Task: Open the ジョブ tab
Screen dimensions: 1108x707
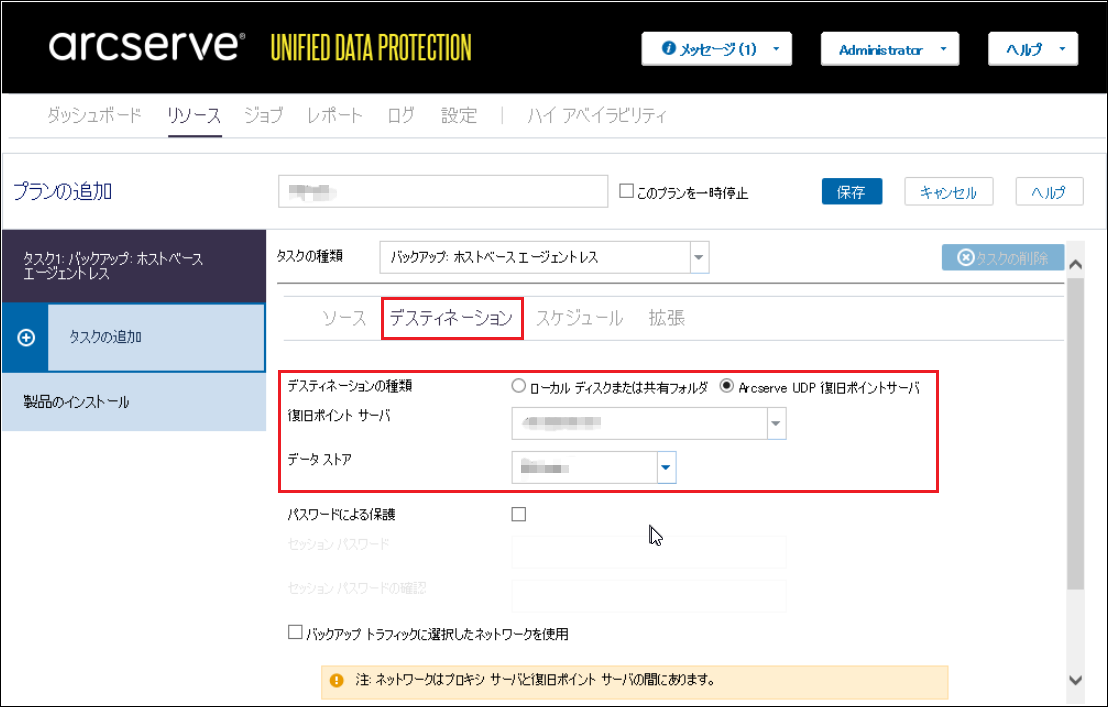Action: click(264, 115)
